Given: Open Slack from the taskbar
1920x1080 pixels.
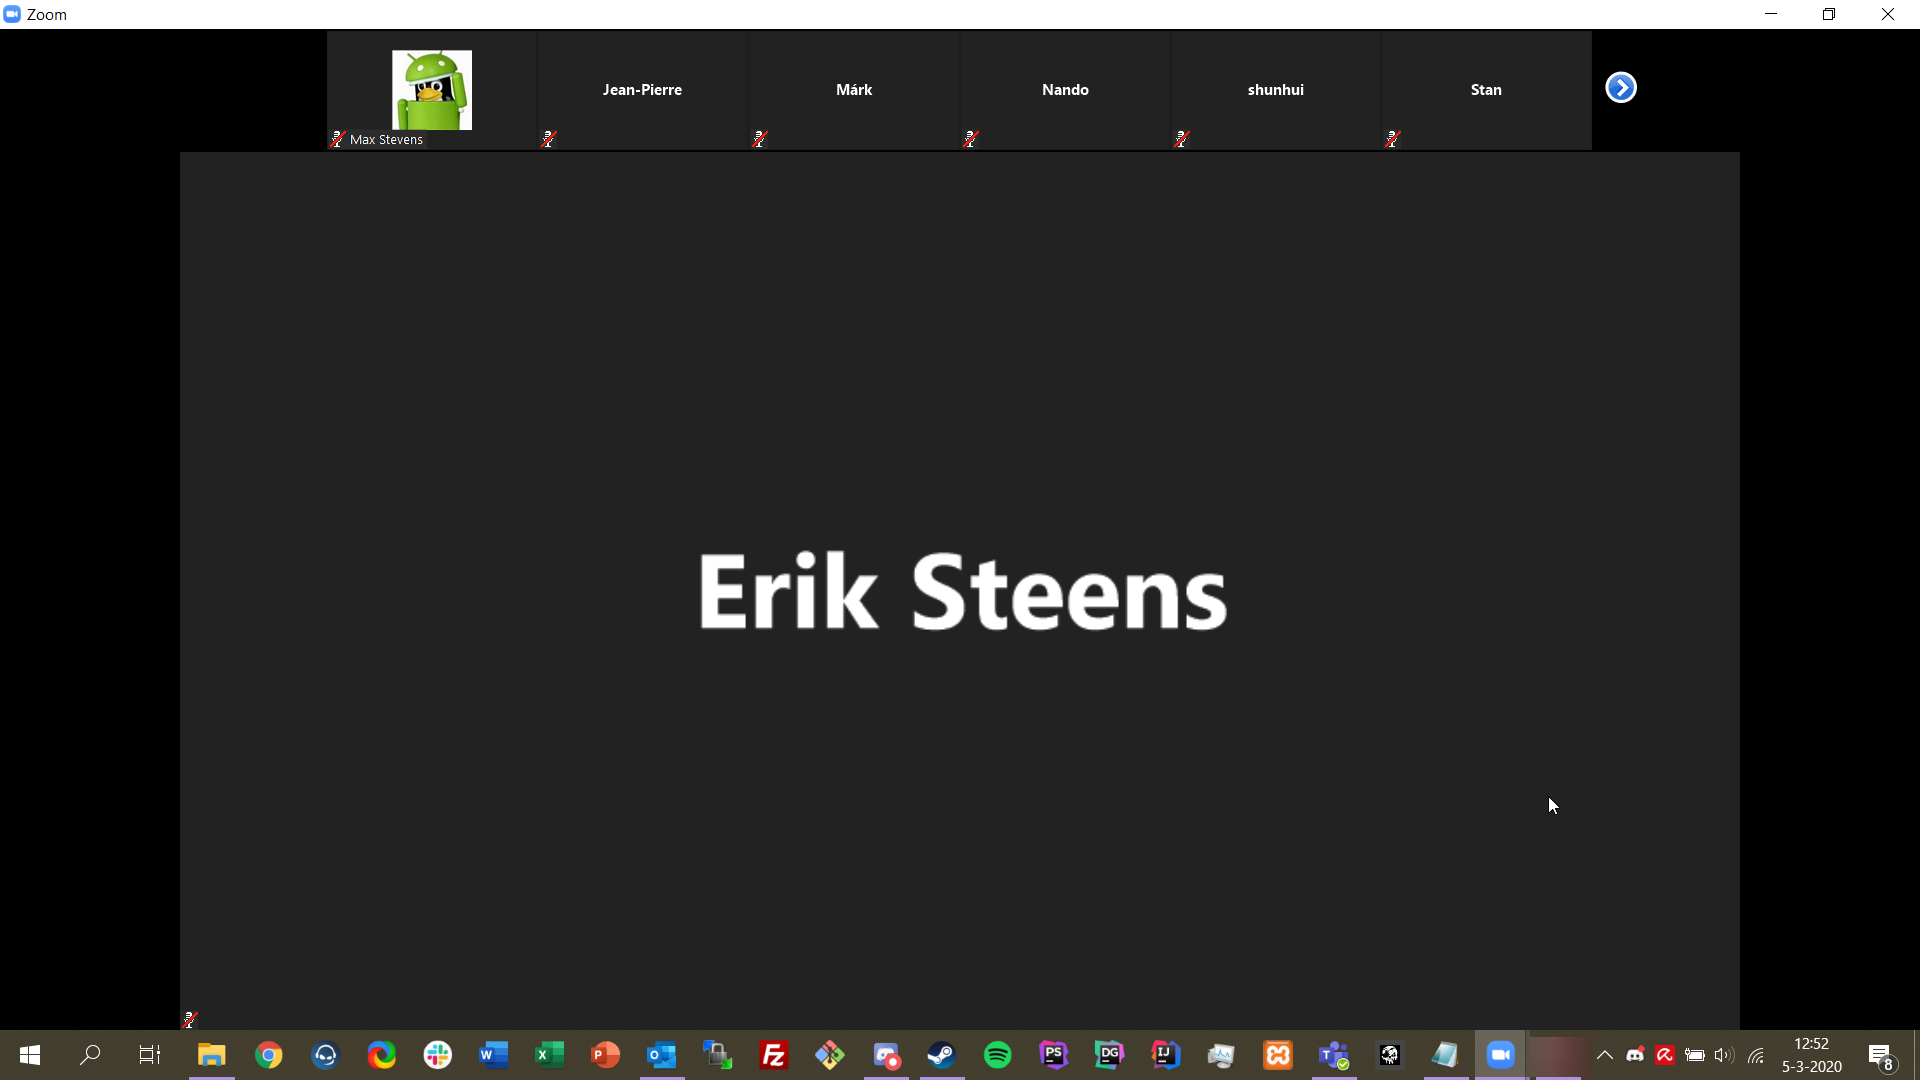Looking at the screenshot, I should [x=437, y=1055].
